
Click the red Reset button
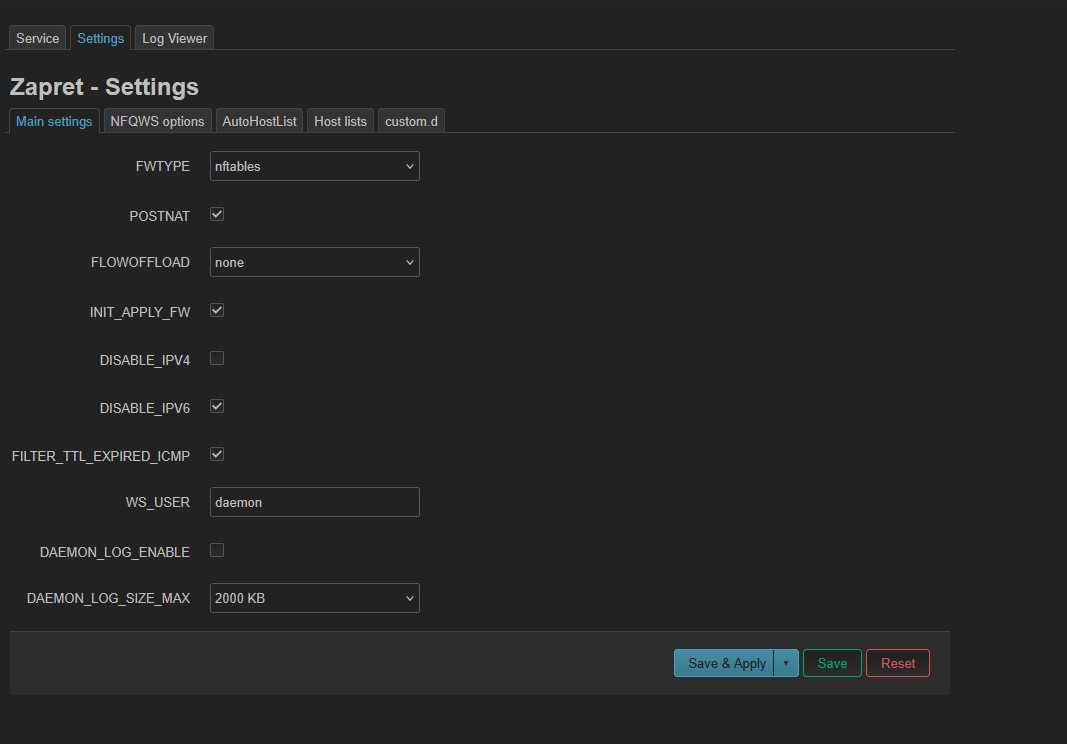(898, 663)
